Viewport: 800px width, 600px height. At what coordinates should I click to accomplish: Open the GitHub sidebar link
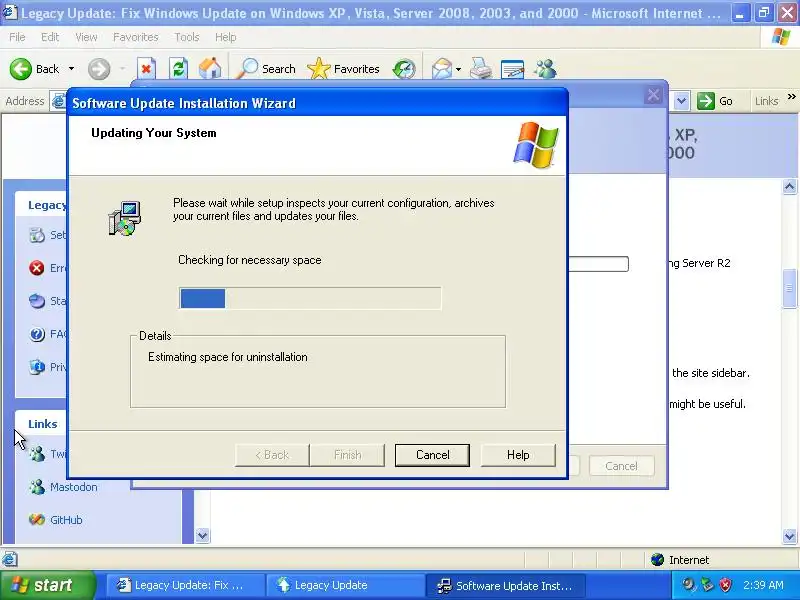66,520
